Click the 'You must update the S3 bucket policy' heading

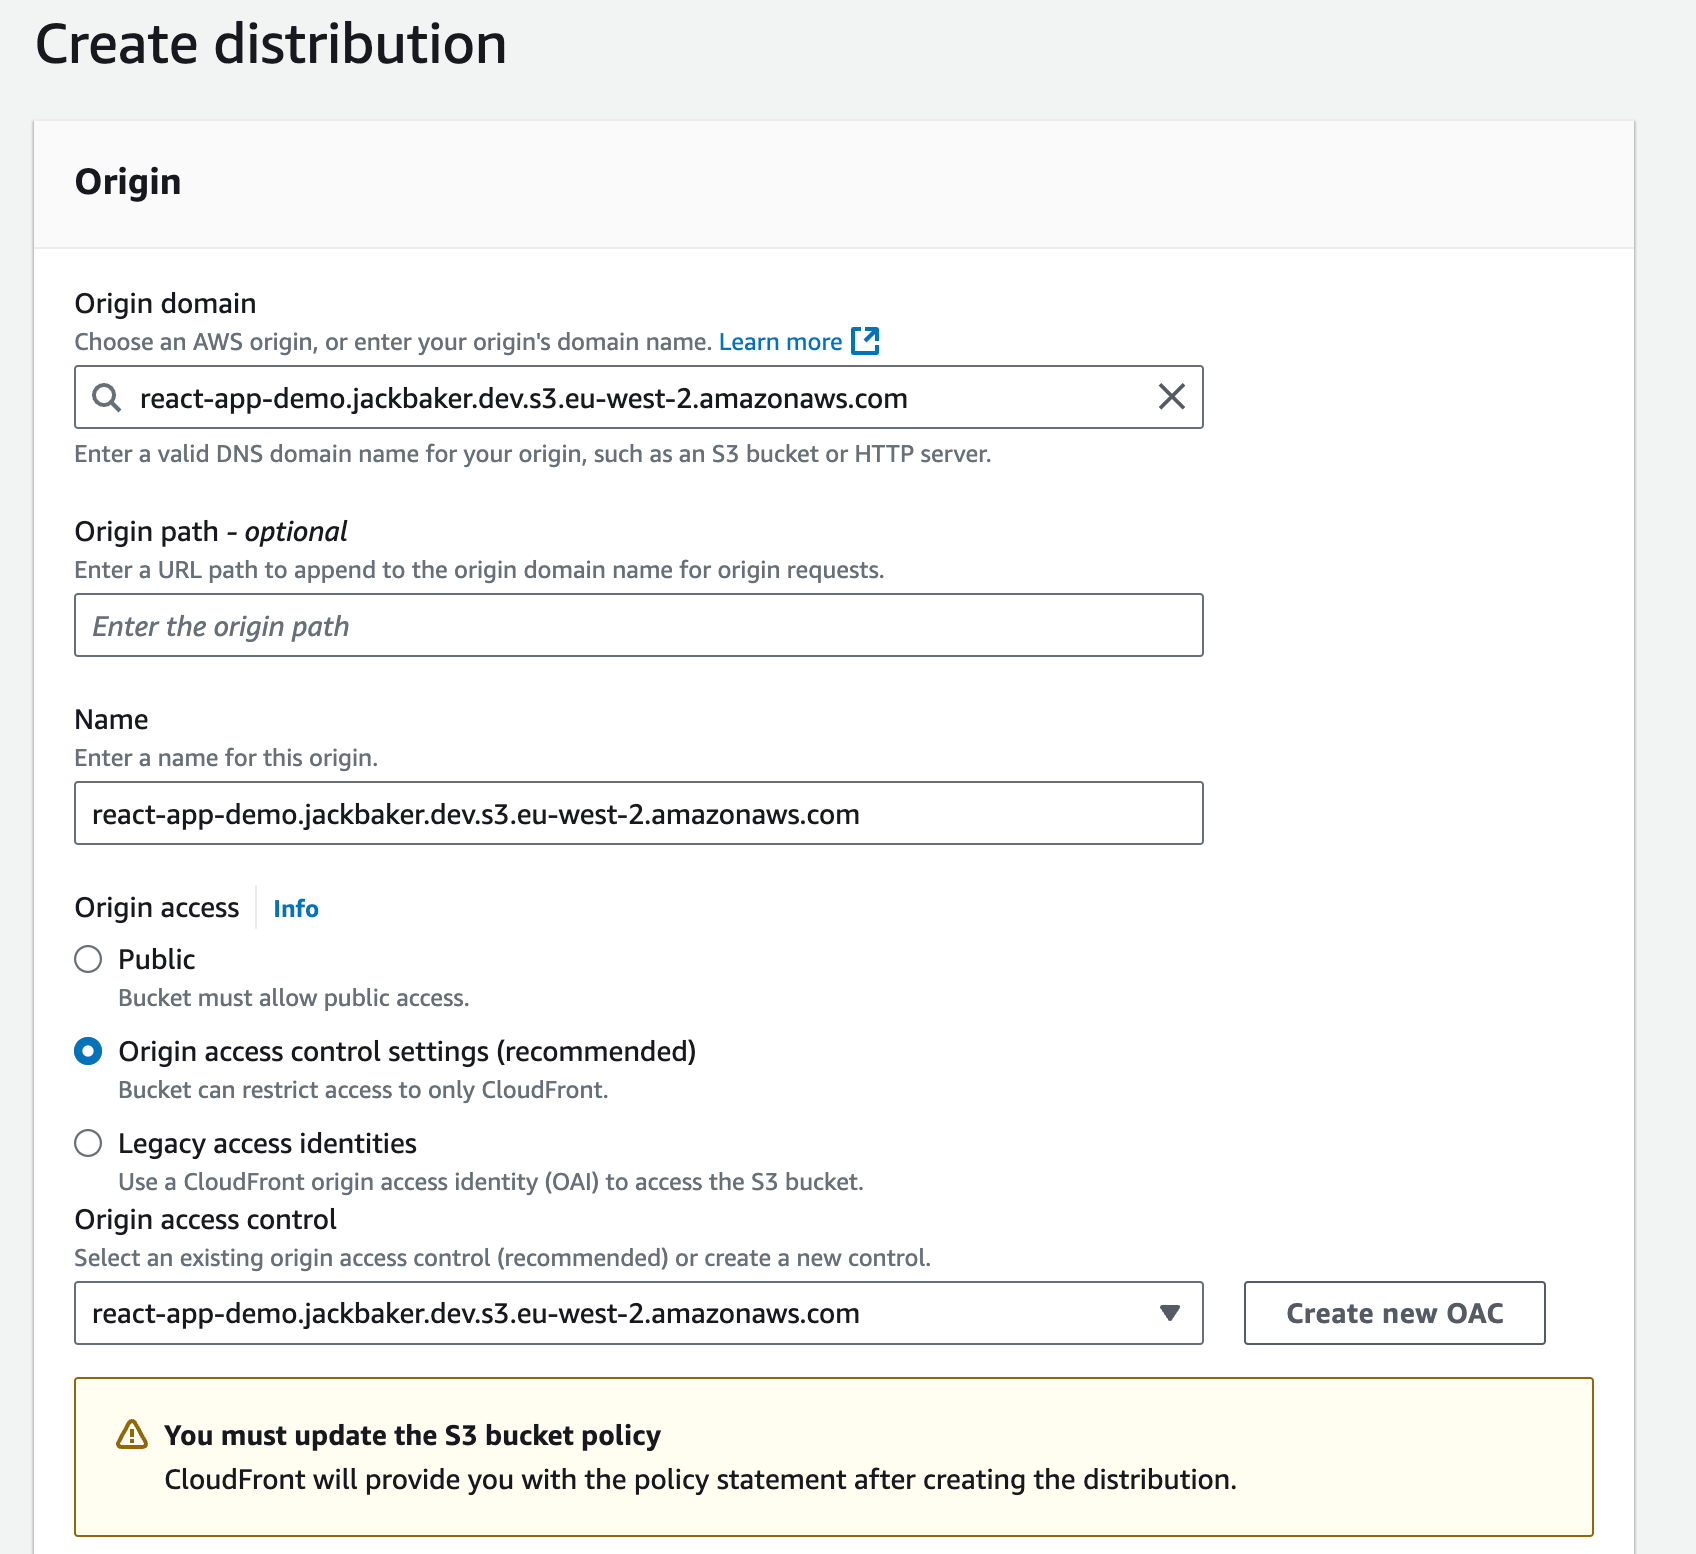pos(412,1436)
